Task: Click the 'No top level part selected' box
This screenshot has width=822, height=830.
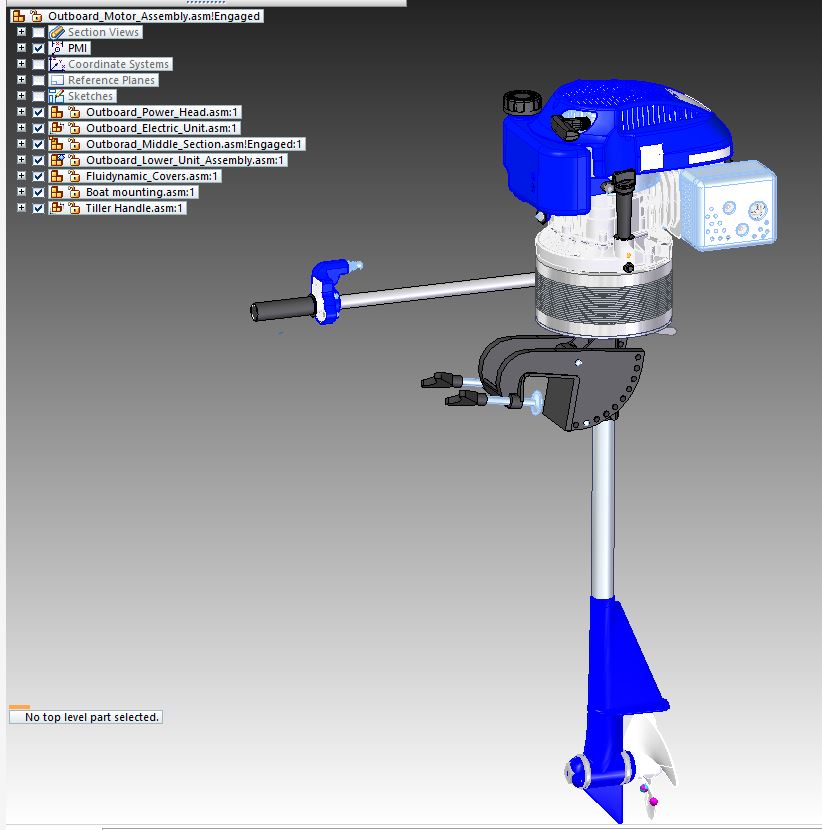Action: pos(91,717)
